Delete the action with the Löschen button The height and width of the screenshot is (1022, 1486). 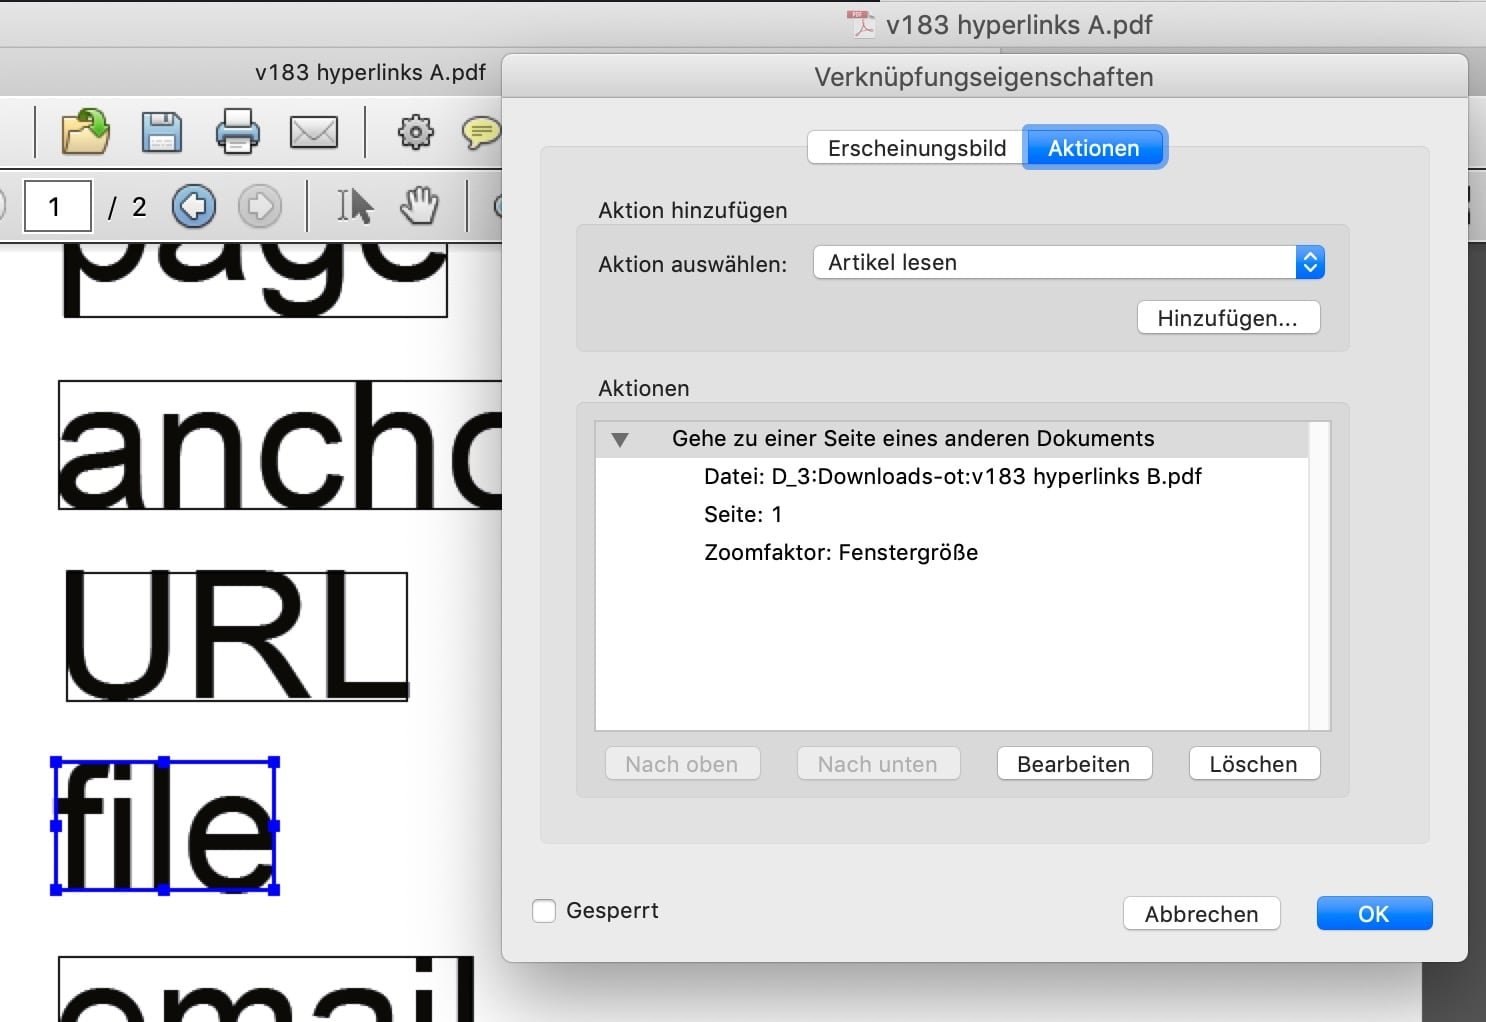(1253, 763)
